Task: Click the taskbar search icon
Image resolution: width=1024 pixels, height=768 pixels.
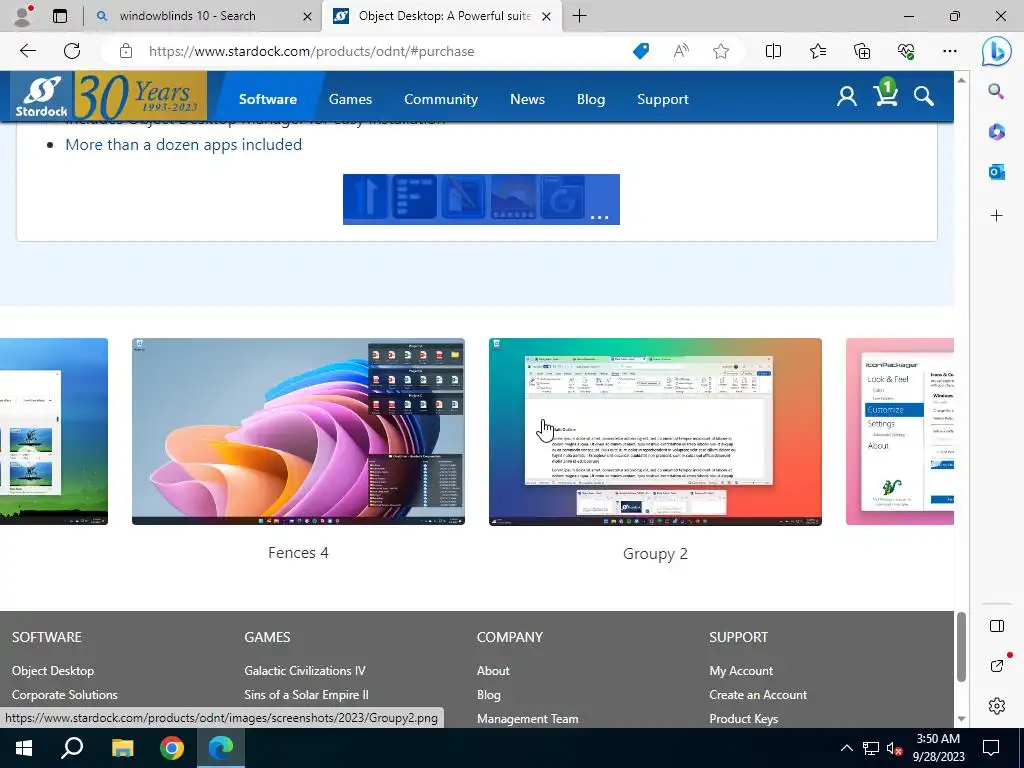Action: tap(72, 748)
